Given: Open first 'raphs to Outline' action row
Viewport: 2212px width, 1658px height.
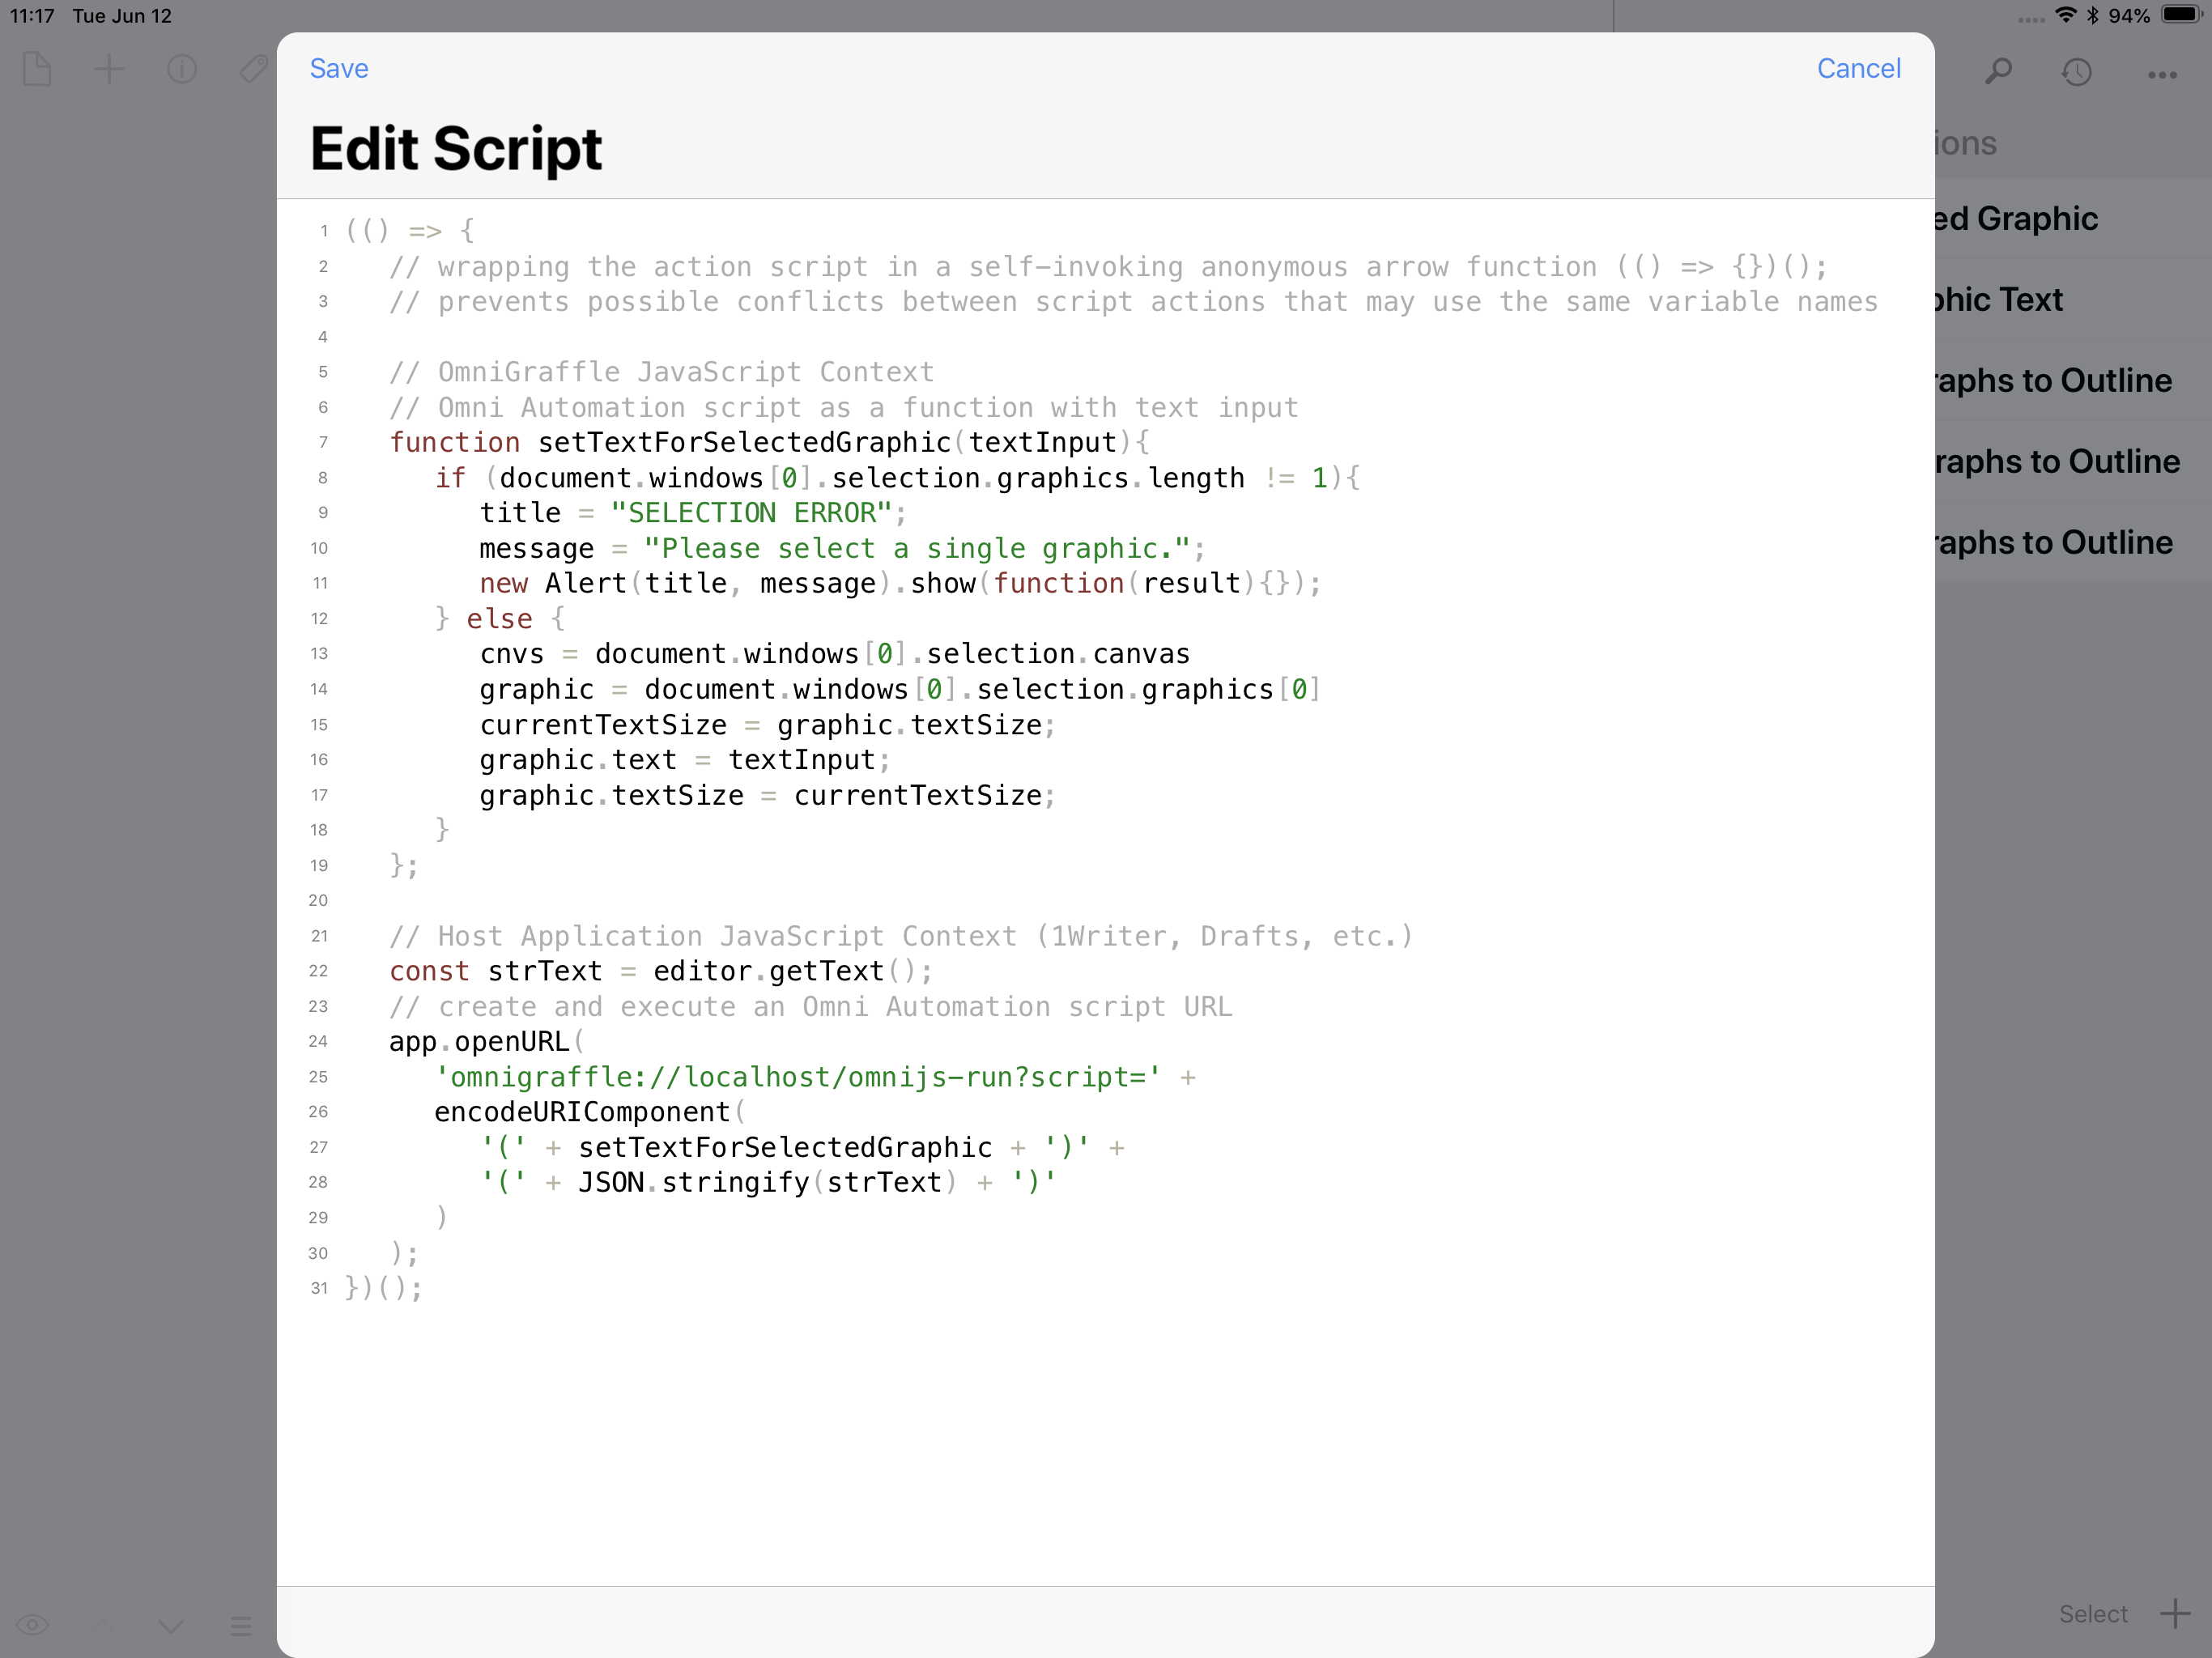Looking at the screenshot, I should (x=2073, y=381).
